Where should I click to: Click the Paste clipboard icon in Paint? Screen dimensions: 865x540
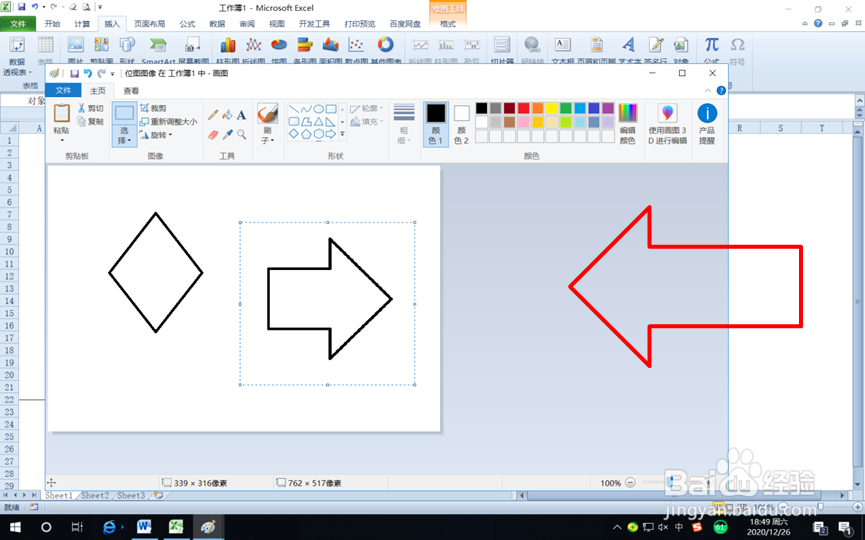(61, 113)
